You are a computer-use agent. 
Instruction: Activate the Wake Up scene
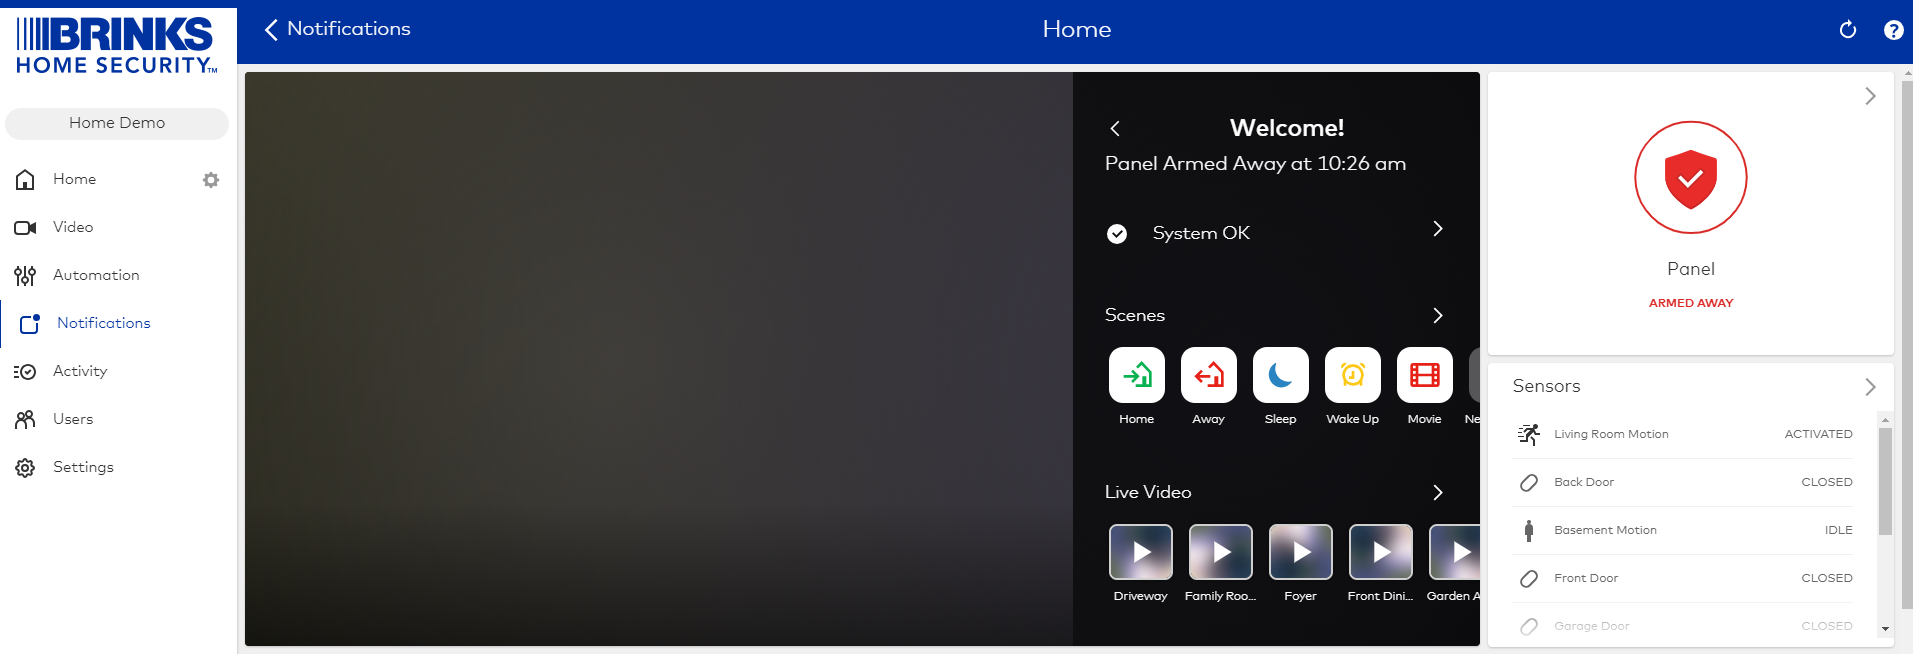point(1353,375)
